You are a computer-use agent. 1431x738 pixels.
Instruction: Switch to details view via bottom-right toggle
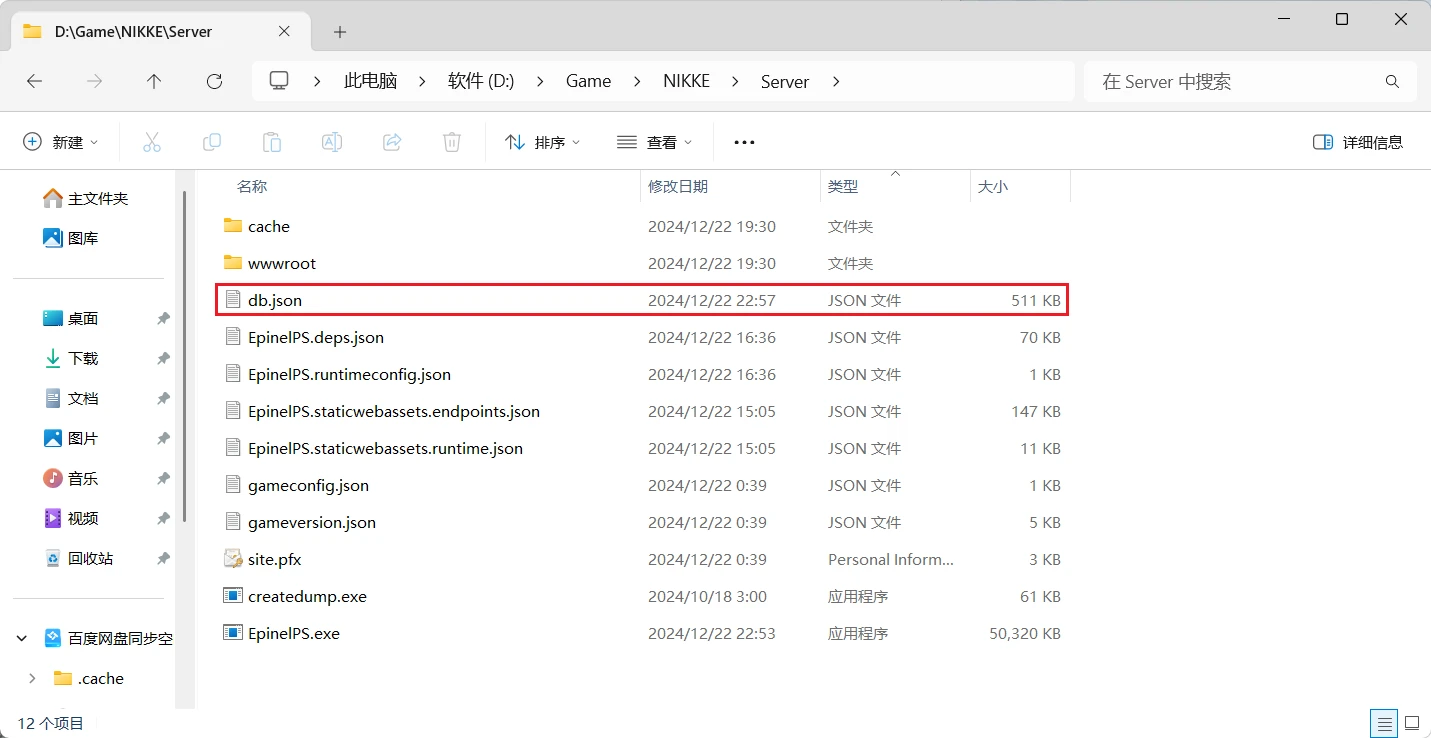pyautogui.click(x=1383, y=723)
